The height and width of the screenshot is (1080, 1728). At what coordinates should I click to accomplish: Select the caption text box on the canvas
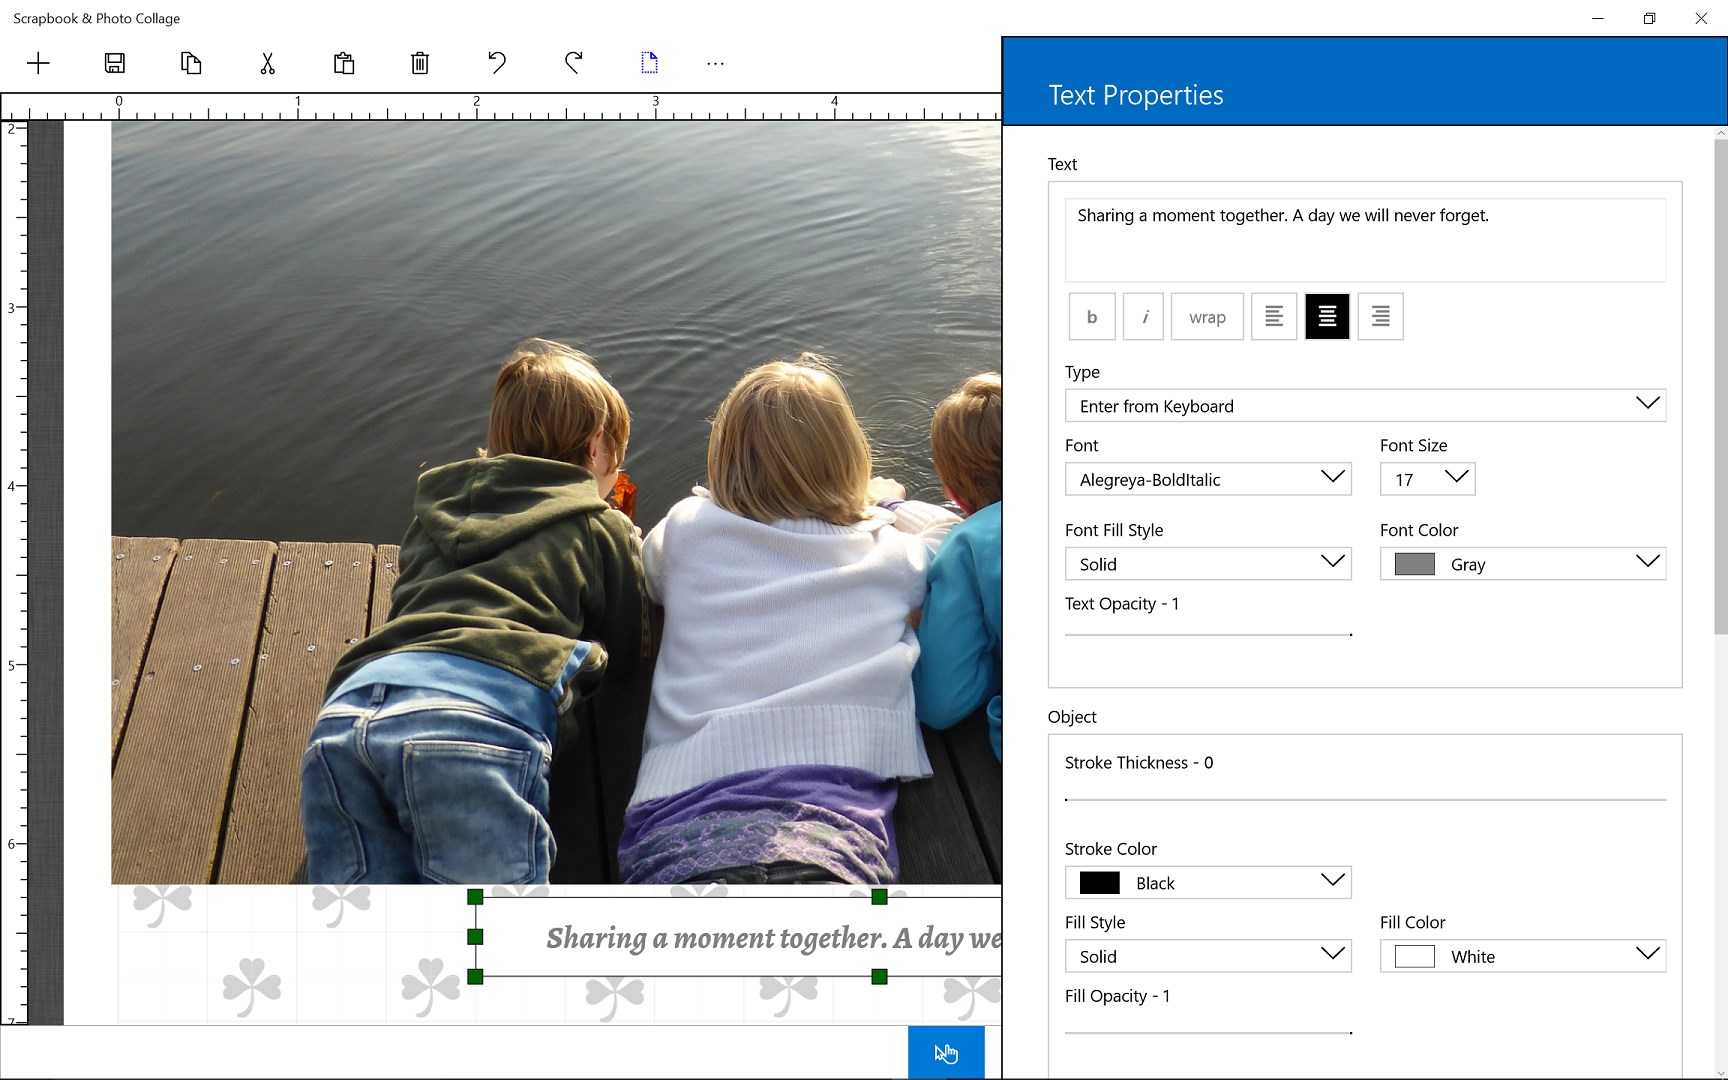pyautogui.click(x=740, y=937)
